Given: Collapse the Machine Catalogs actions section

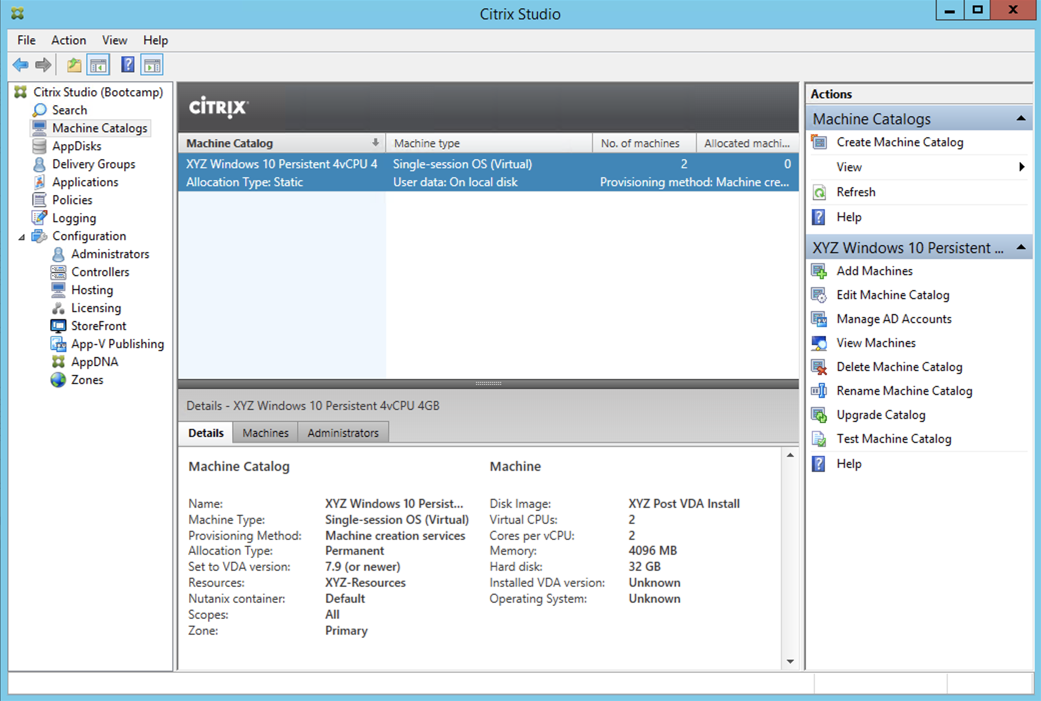Looking at the screenshot, I should 1021,119.
